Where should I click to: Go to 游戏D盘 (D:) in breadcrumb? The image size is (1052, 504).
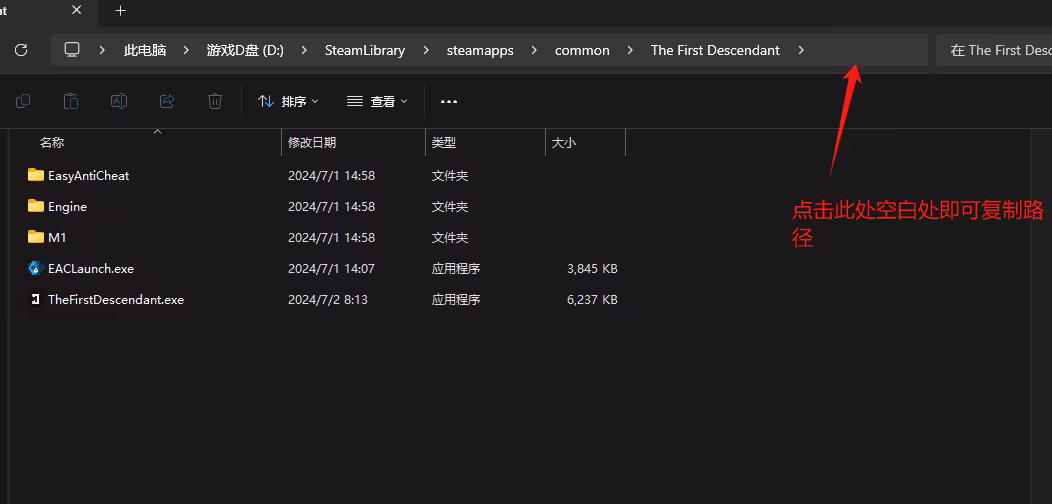coord(245,50)
